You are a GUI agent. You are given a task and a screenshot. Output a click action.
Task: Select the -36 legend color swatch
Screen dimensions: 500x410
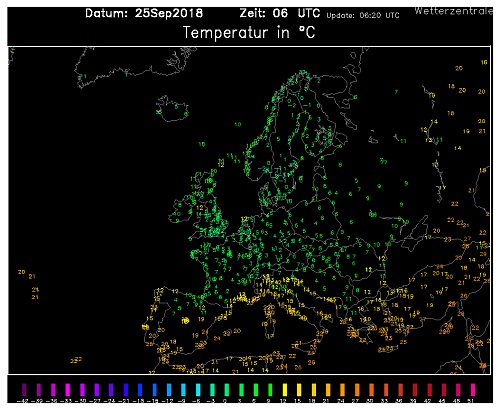pos(53,390)
